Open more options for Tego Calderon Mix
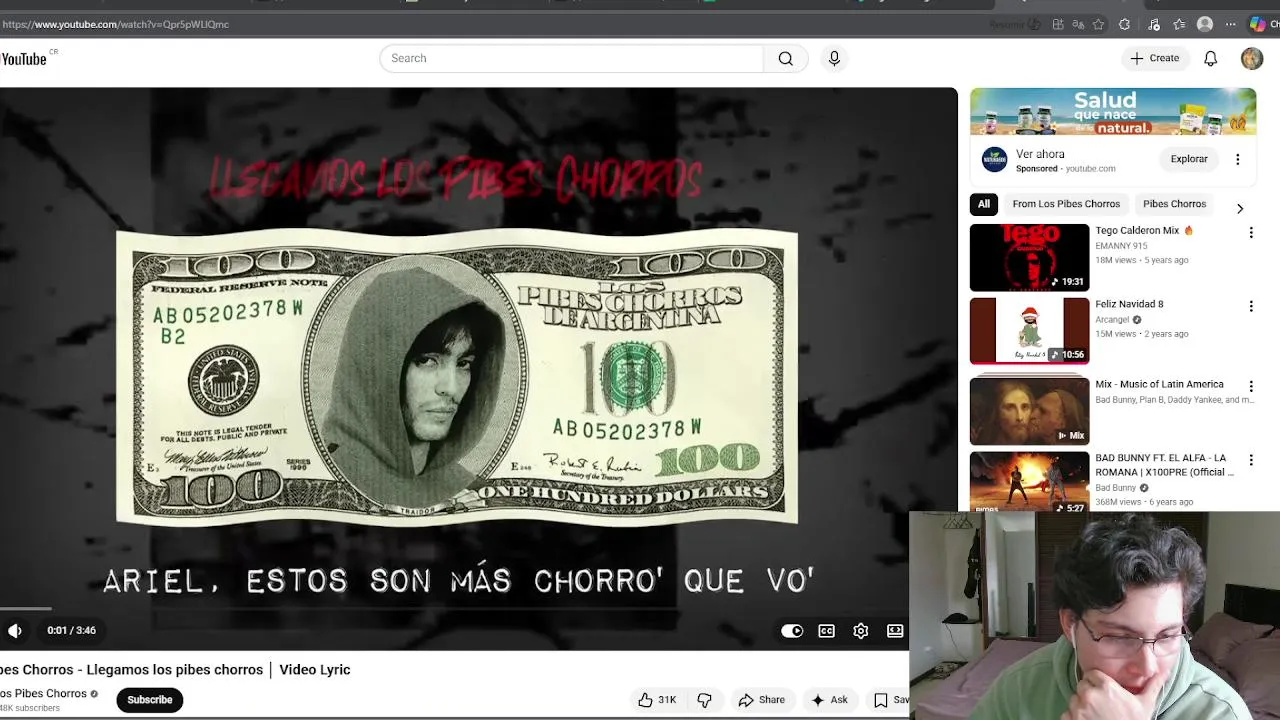 [1250, 232]
